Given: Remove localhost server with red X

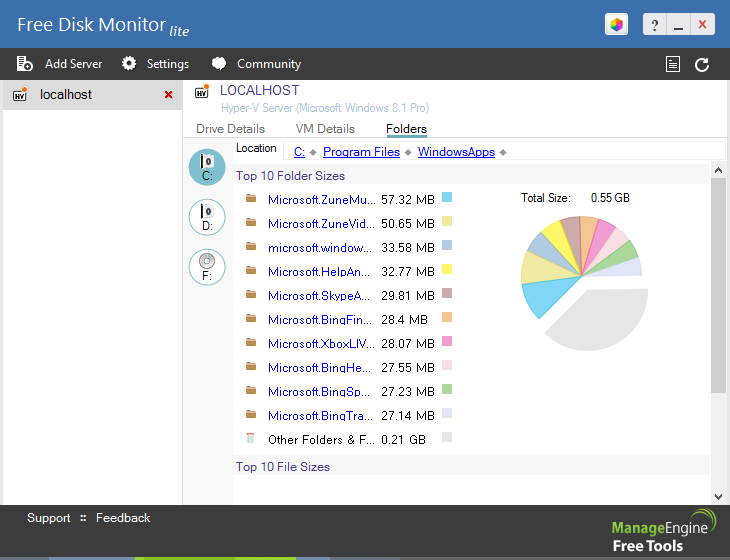Looking at the screenshot, I should (169, 95).
